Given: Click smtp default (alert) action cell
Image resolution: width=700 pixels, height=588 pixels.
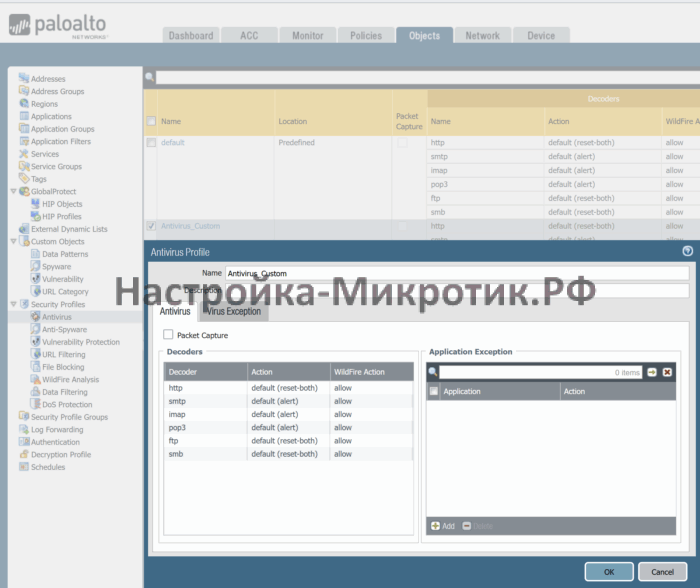Looking at the screenshot, I should [x=288, y=401].
